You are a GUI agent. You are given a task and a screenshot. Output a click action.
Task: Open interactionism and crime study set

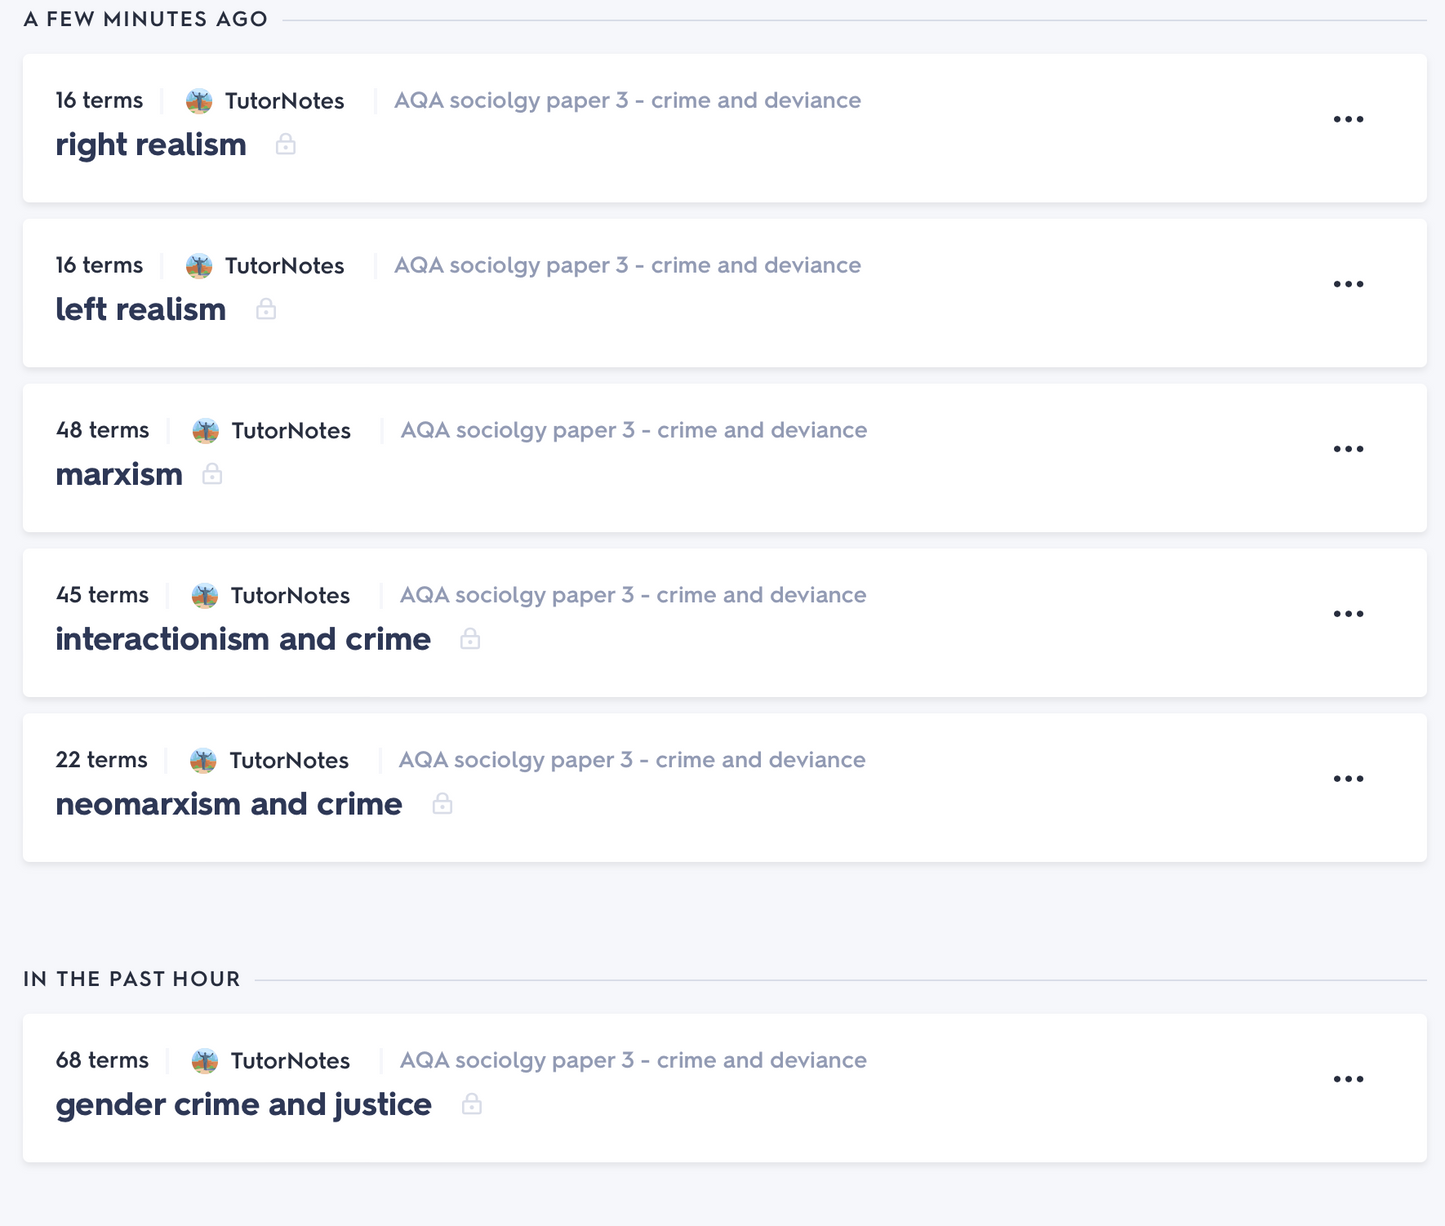[243, 640]
